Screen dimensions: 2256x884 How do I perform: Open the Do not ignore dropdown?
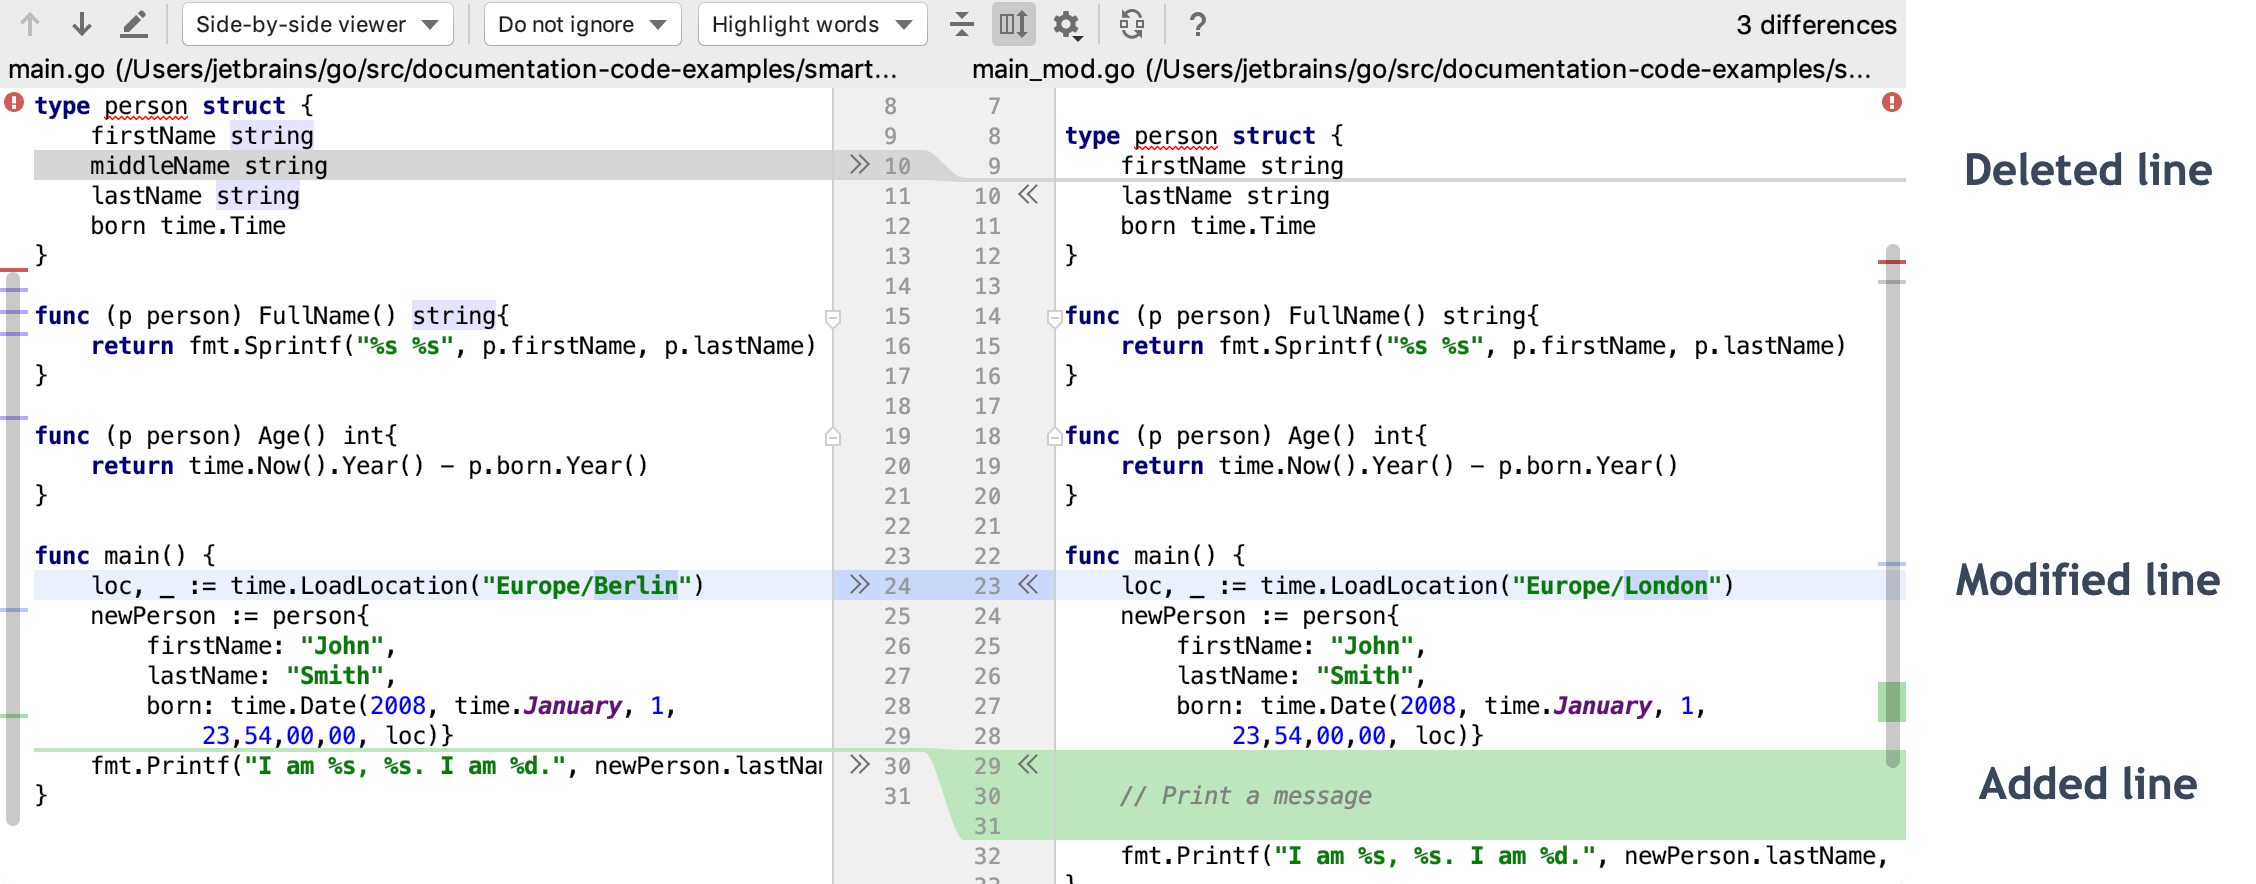pyautogui.click(x=582, y=24)
